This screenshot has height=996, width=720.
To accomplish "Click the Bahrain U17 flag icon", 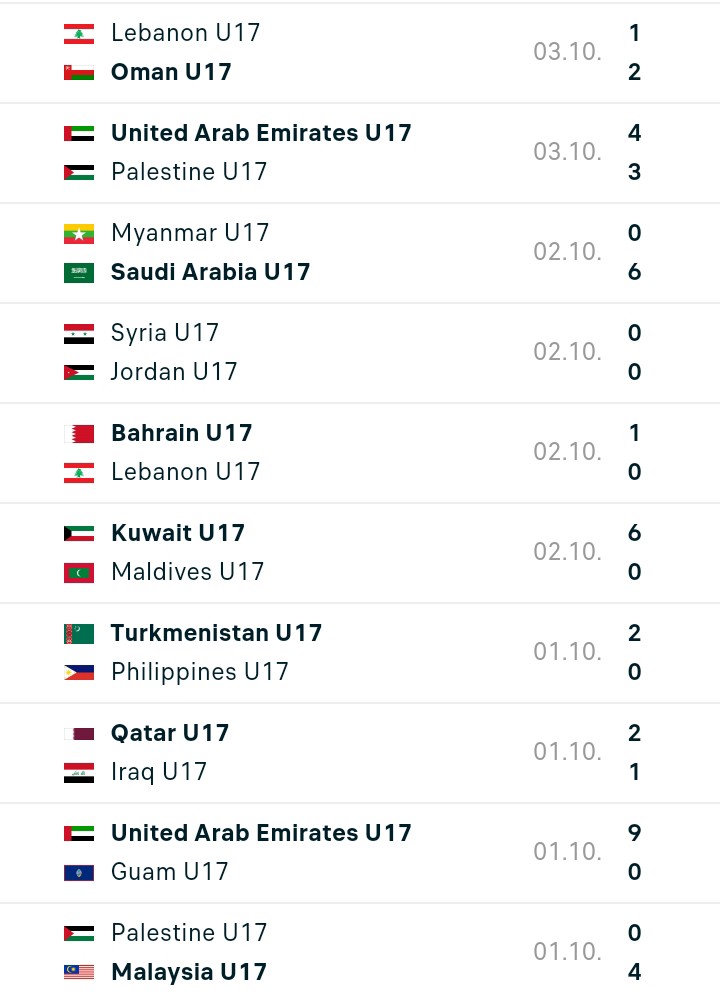I will 79,434.
